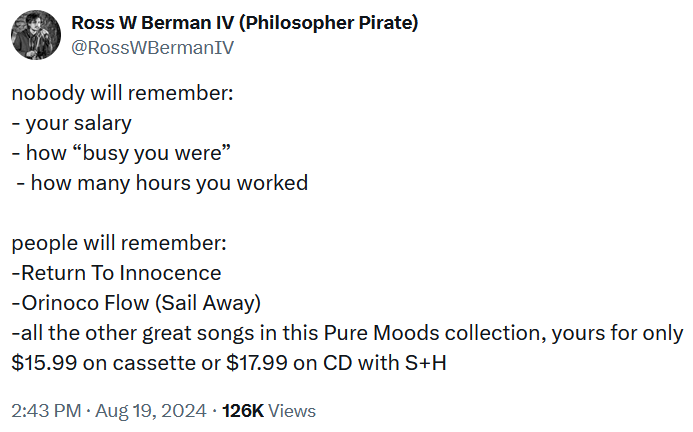Click the "nobody will remember:" line
This screenshot has width=693, height=432.
coord(122,93)
